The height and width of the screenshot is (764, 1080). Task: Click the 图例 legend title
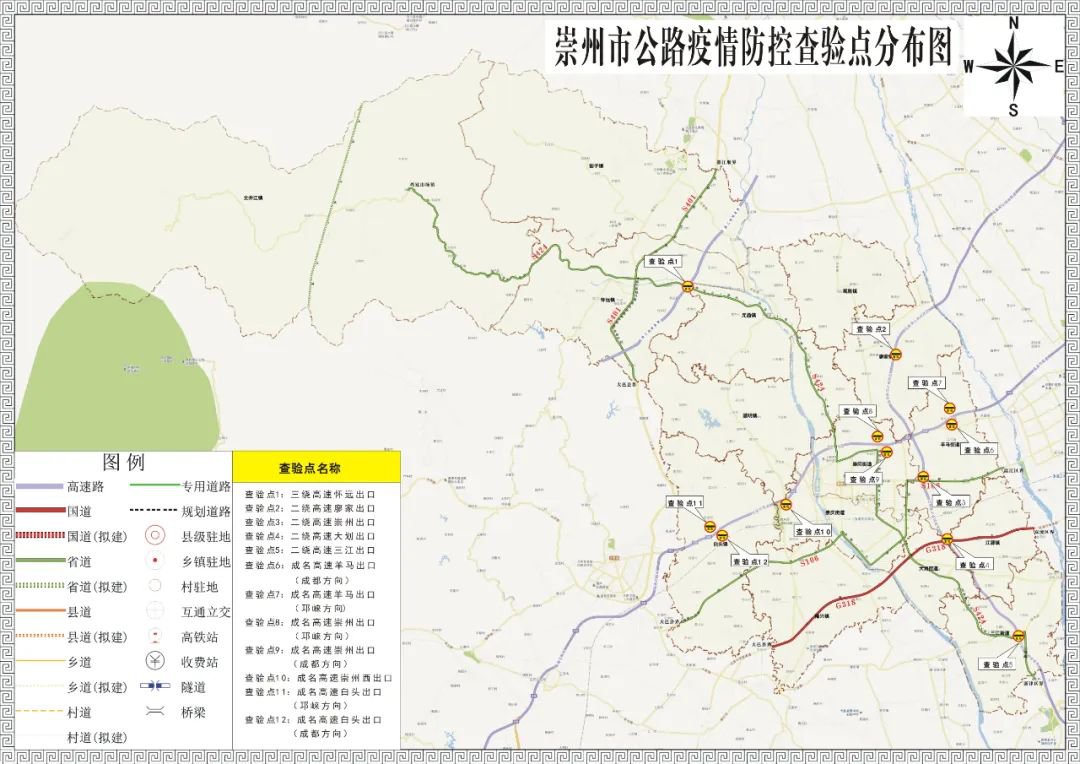[123, 463]
